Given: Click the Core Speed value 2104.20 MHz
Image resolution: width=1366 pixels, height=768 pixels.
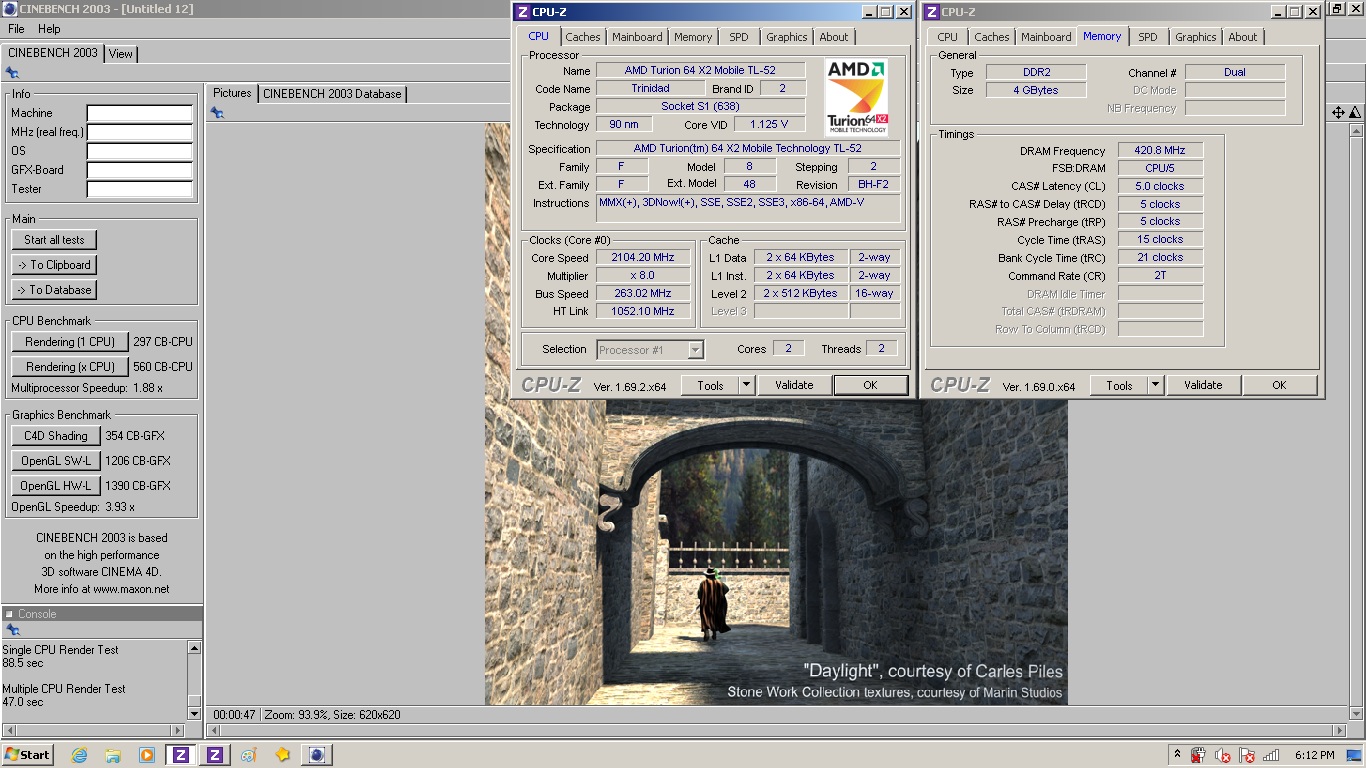Looking at the screenshot, I should coord(643,258).
